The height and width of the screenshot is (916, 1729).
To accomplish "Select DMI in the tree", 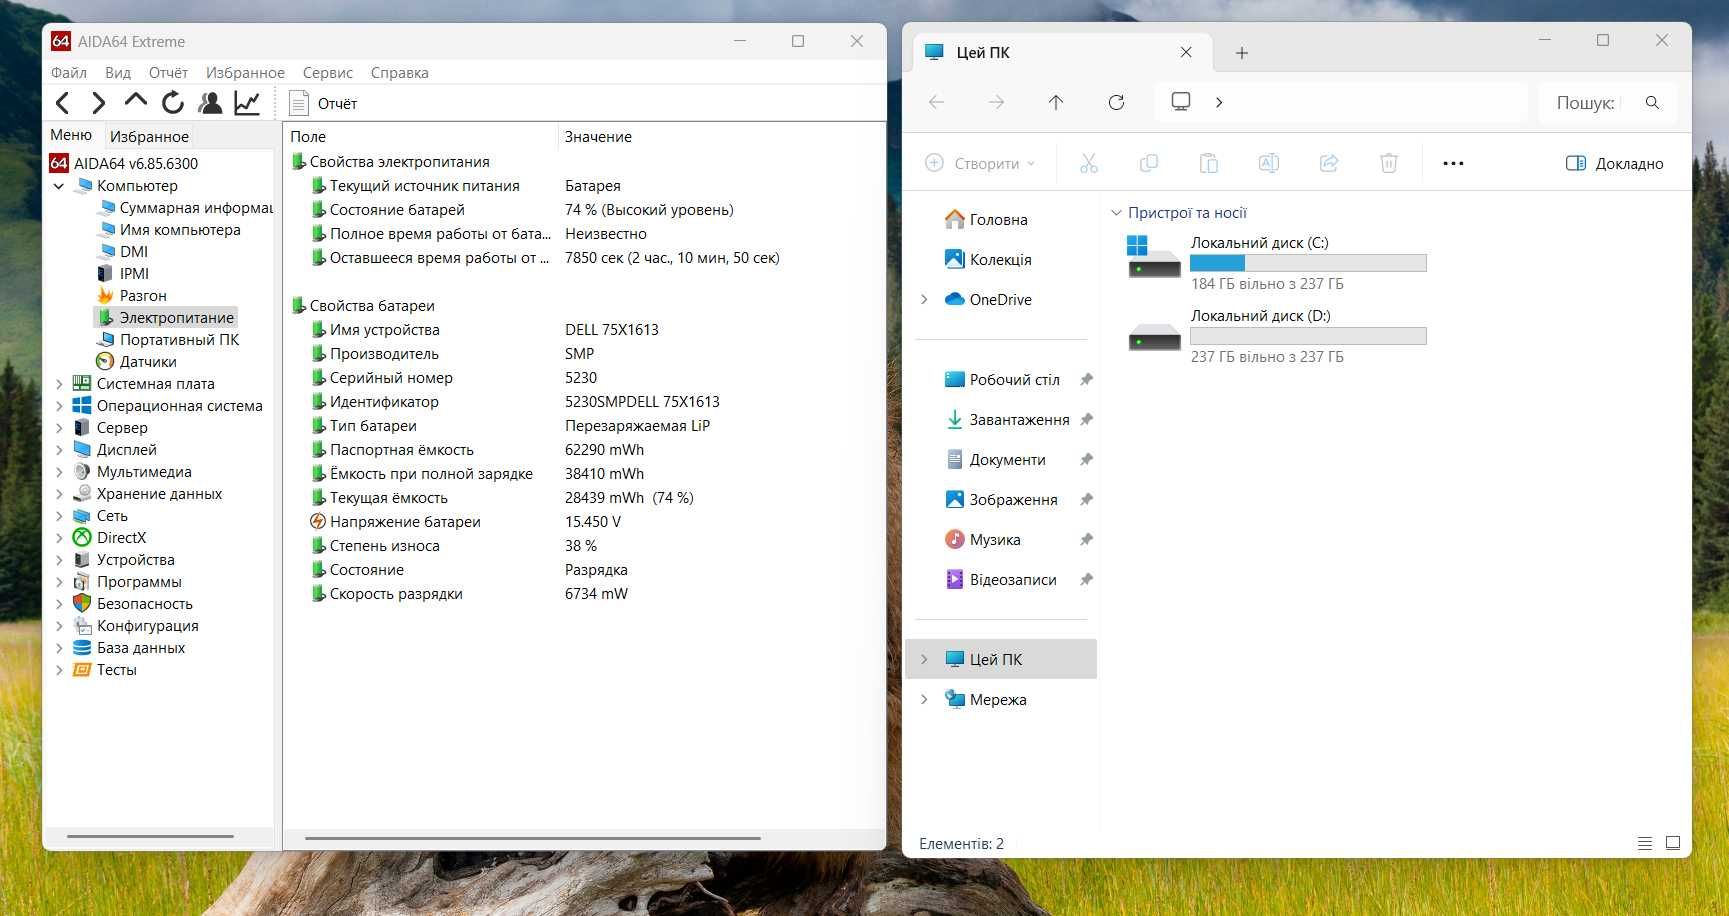I will (123, 252).
